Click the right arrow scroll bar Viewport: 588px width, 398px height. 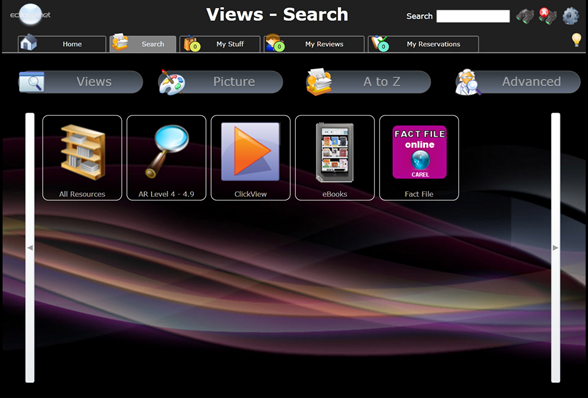555,248
